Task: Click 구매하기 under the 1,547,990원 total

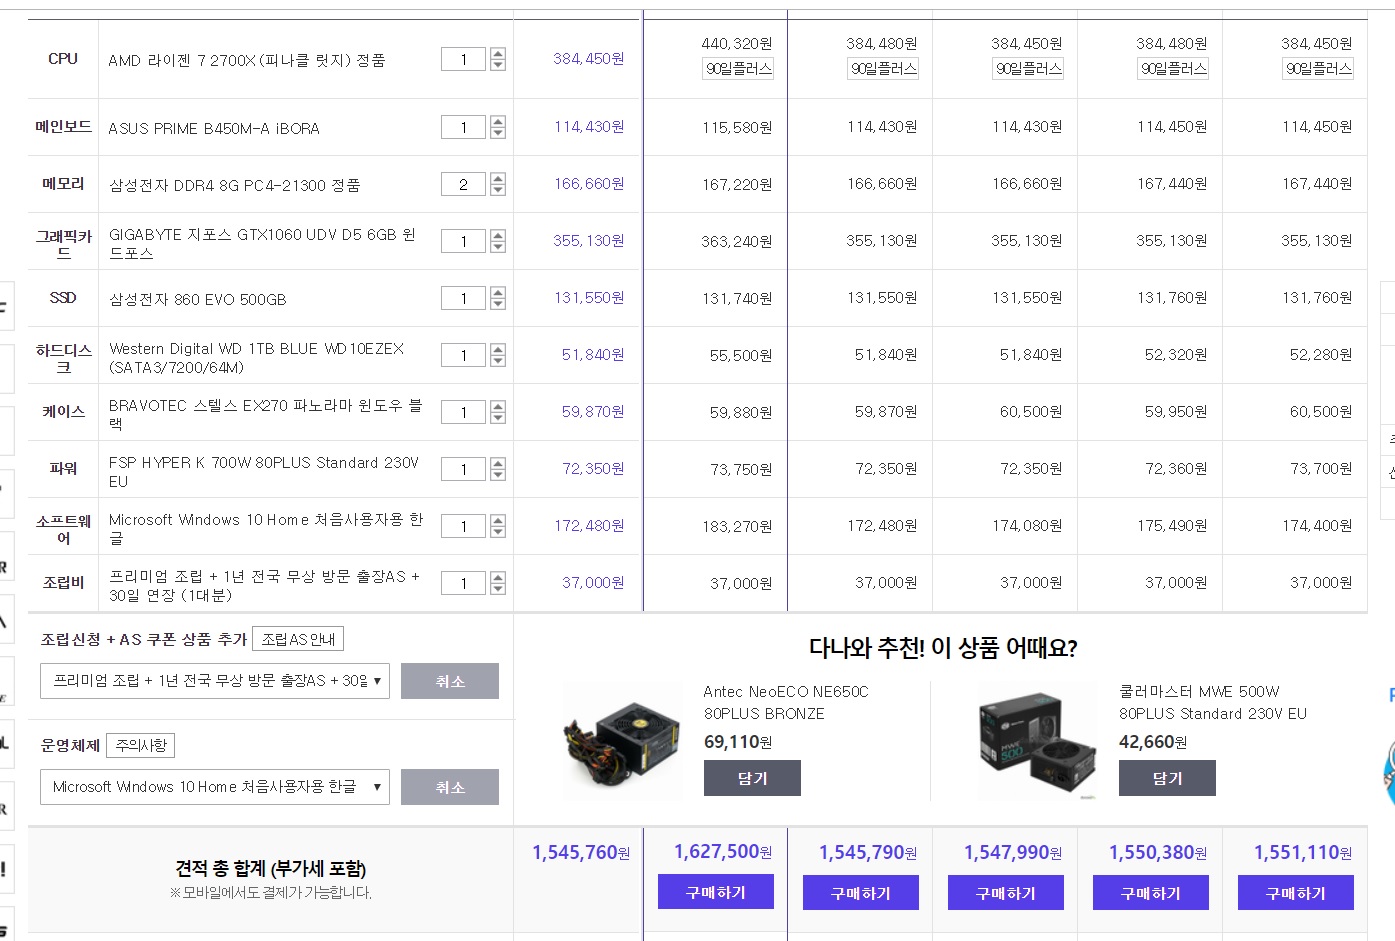Action: coord(1006,892)
